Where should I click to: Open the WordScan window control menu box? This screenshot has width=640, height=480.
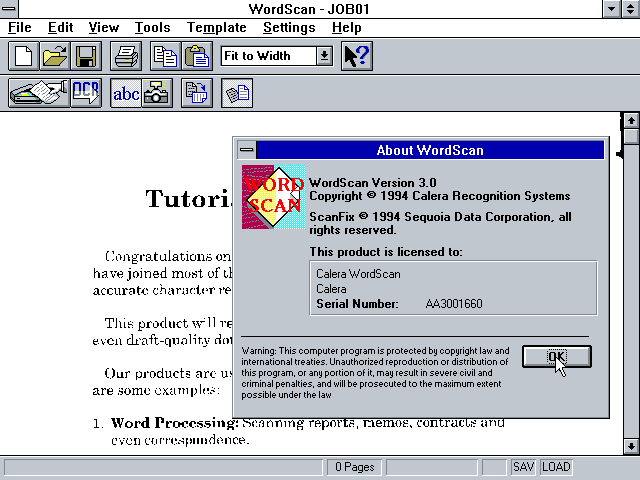point(9,9)
